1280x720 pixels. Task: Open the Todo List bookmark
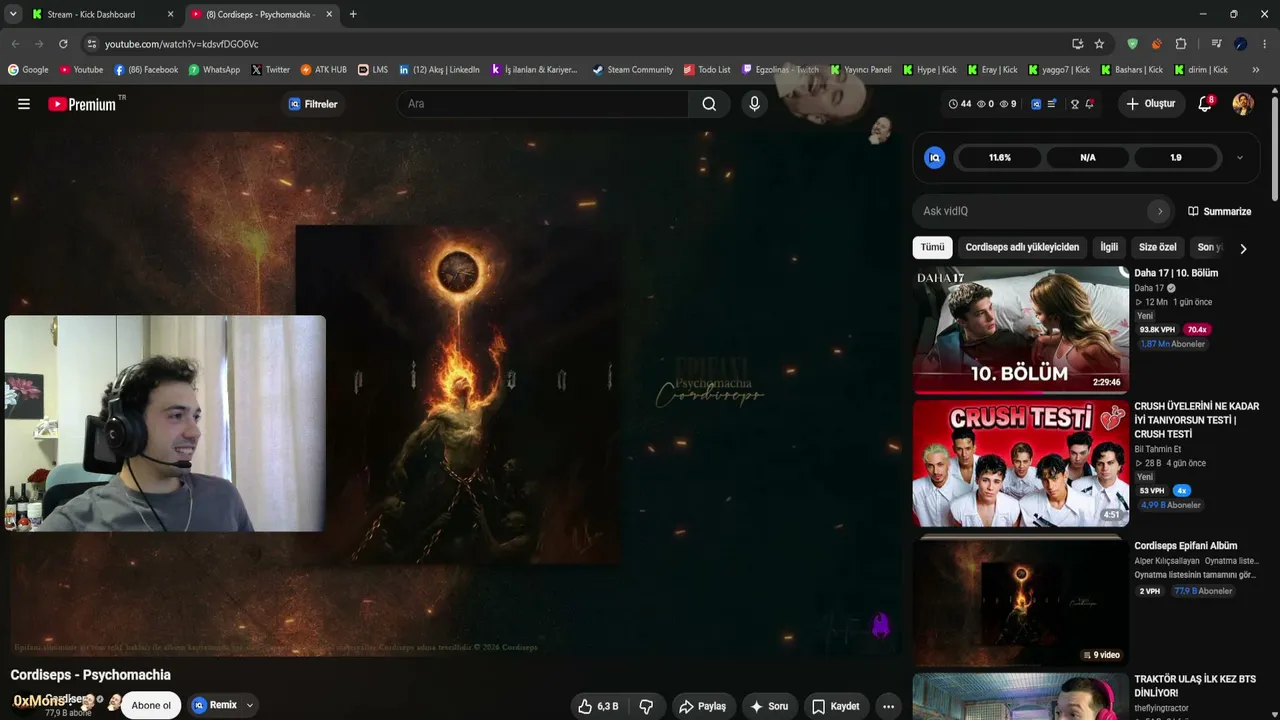(707, 70)
